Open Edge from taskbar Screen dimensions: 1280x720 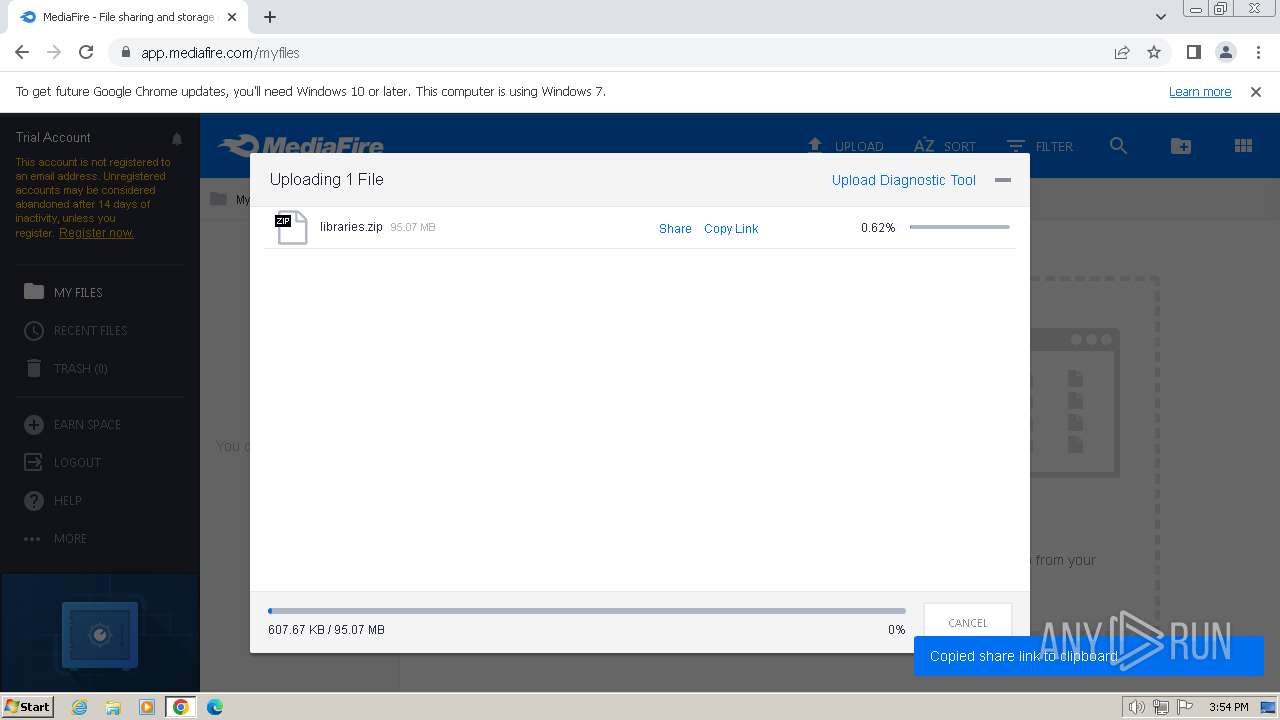pos(215,707)
